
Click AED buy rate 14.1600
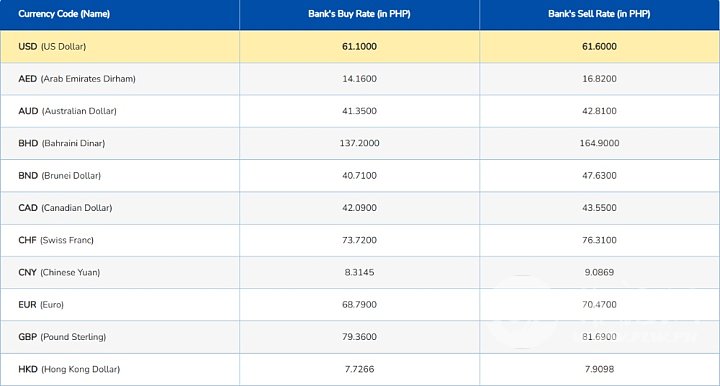tap(359, 78)
